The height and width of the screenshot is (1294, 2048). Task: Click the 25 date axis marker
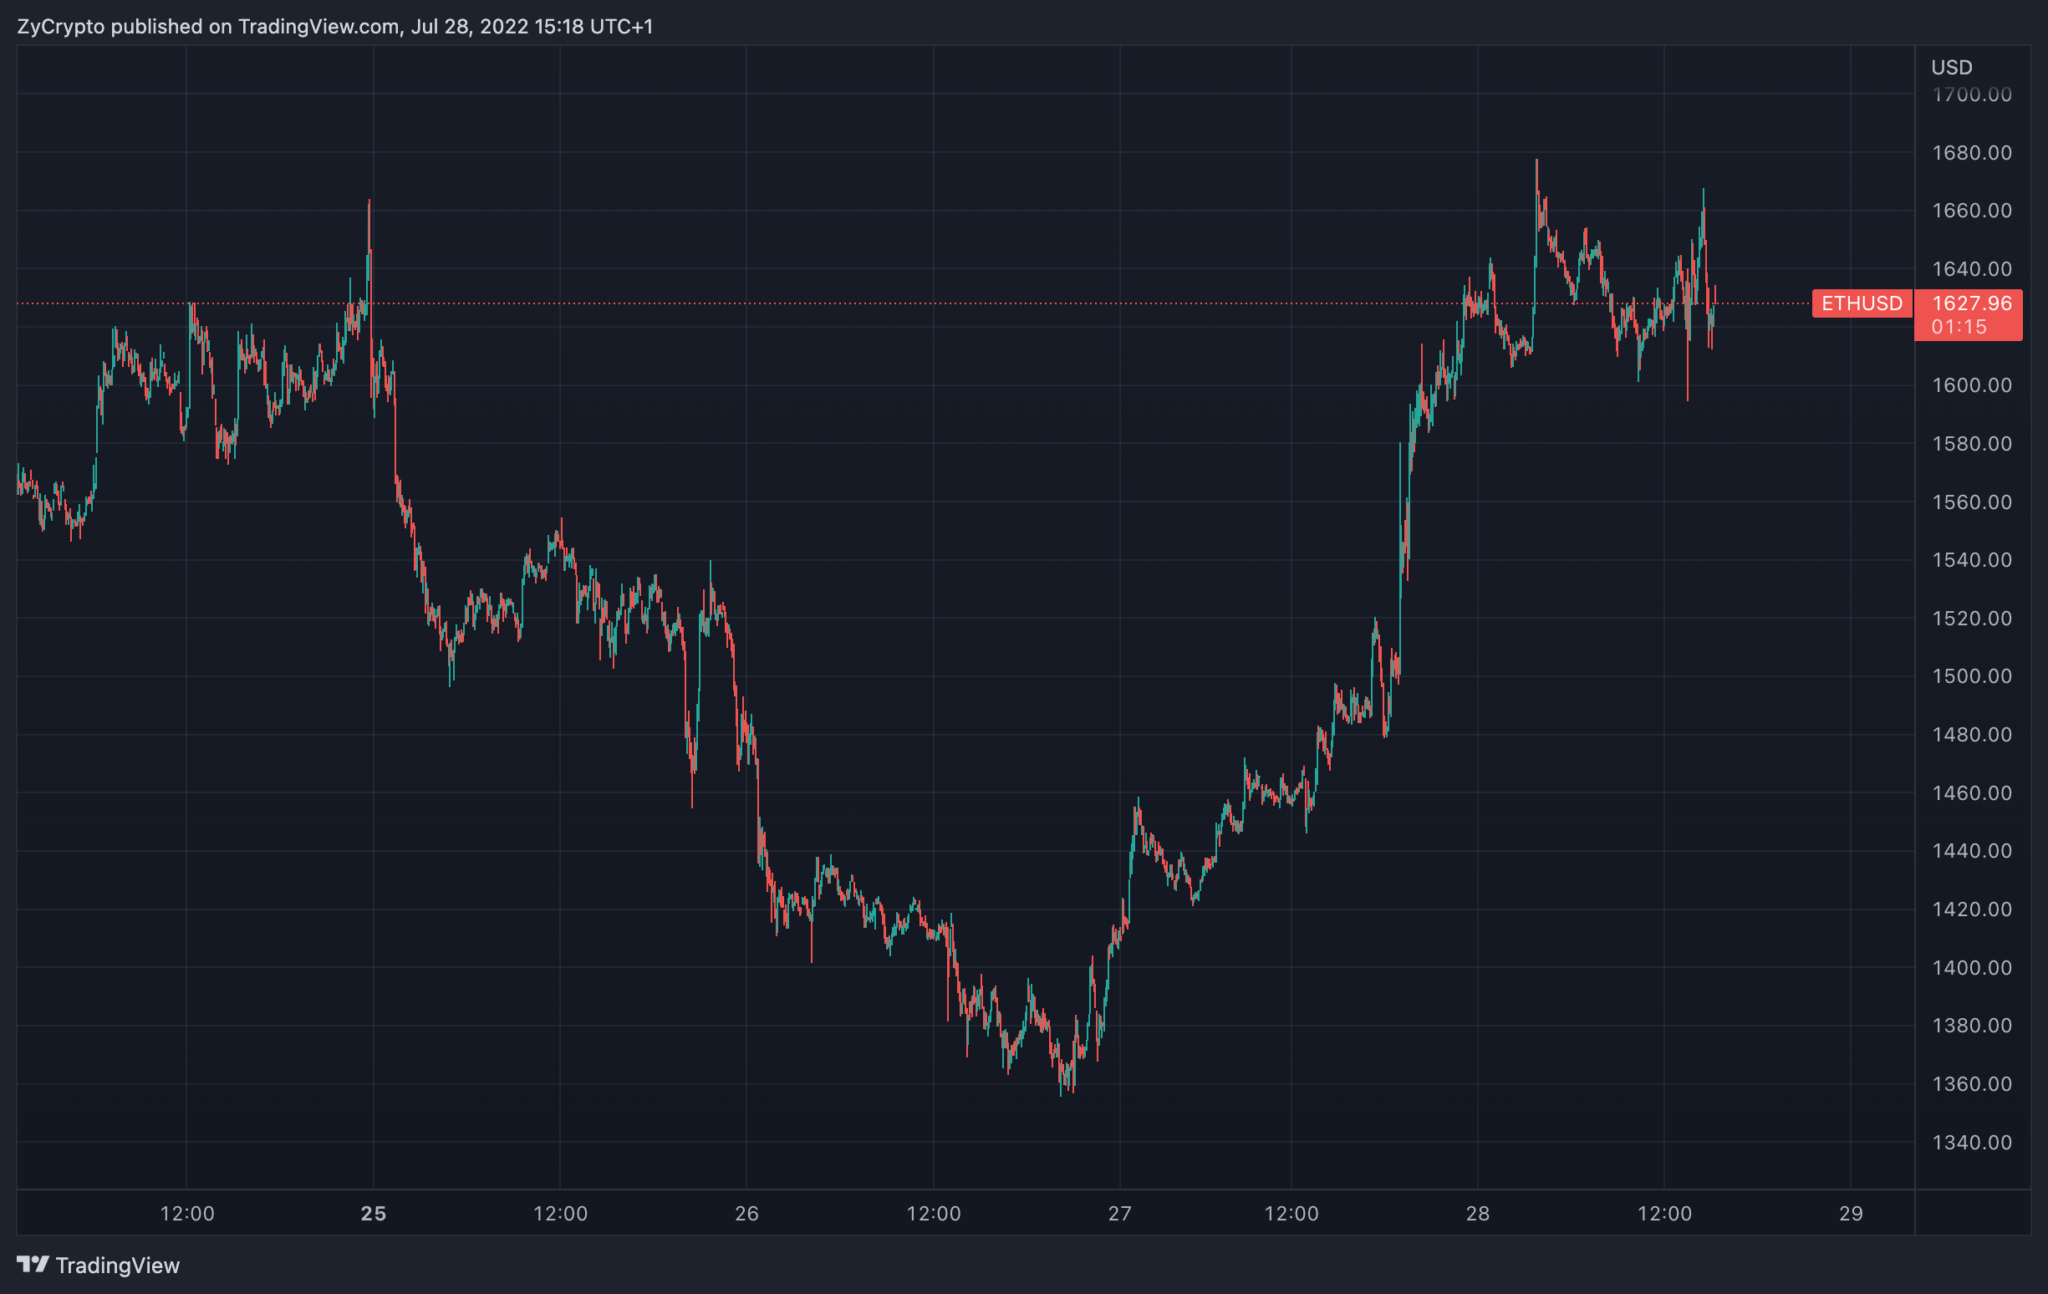373,1213
